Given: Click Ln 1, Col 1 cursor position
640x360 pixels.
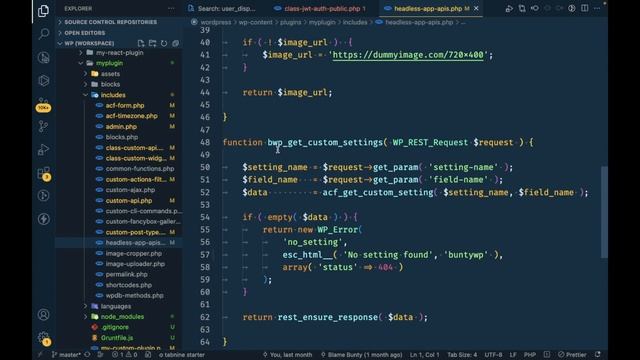Looking at the screenshot, I should pyautogui.click(x=424, y=355).
